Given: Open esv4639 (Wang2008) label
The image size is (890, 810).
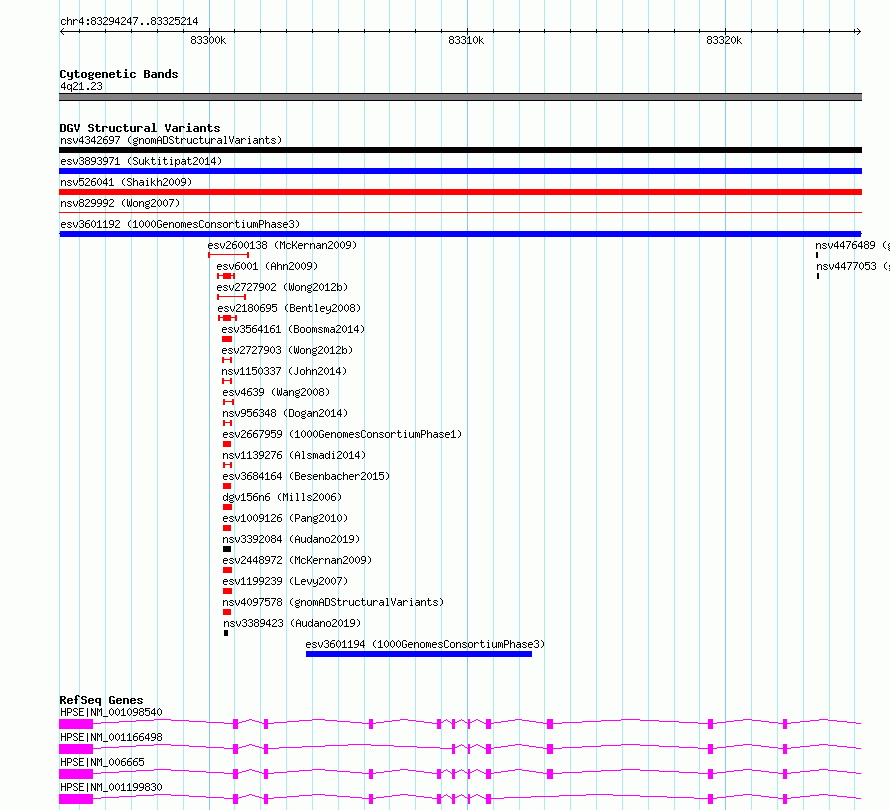Looking at the screenshot, I should pos(276,392).
